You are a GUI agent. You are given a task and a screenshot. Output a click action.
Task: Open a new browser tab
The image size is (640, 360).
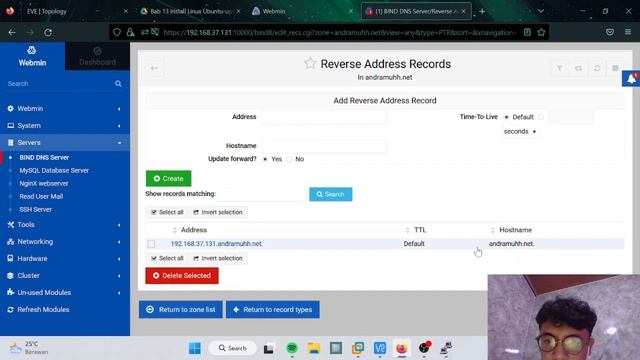click(482, 11)
